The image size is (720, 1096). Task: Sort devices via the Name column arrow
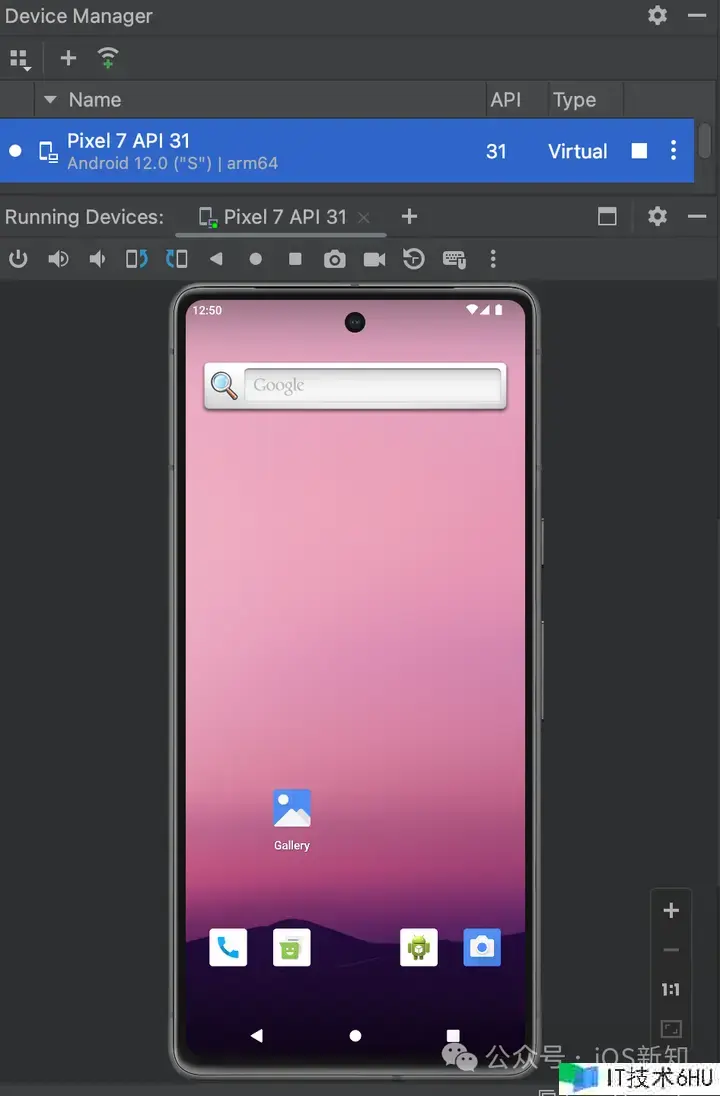pyautogui.click(x=50, y=100)
